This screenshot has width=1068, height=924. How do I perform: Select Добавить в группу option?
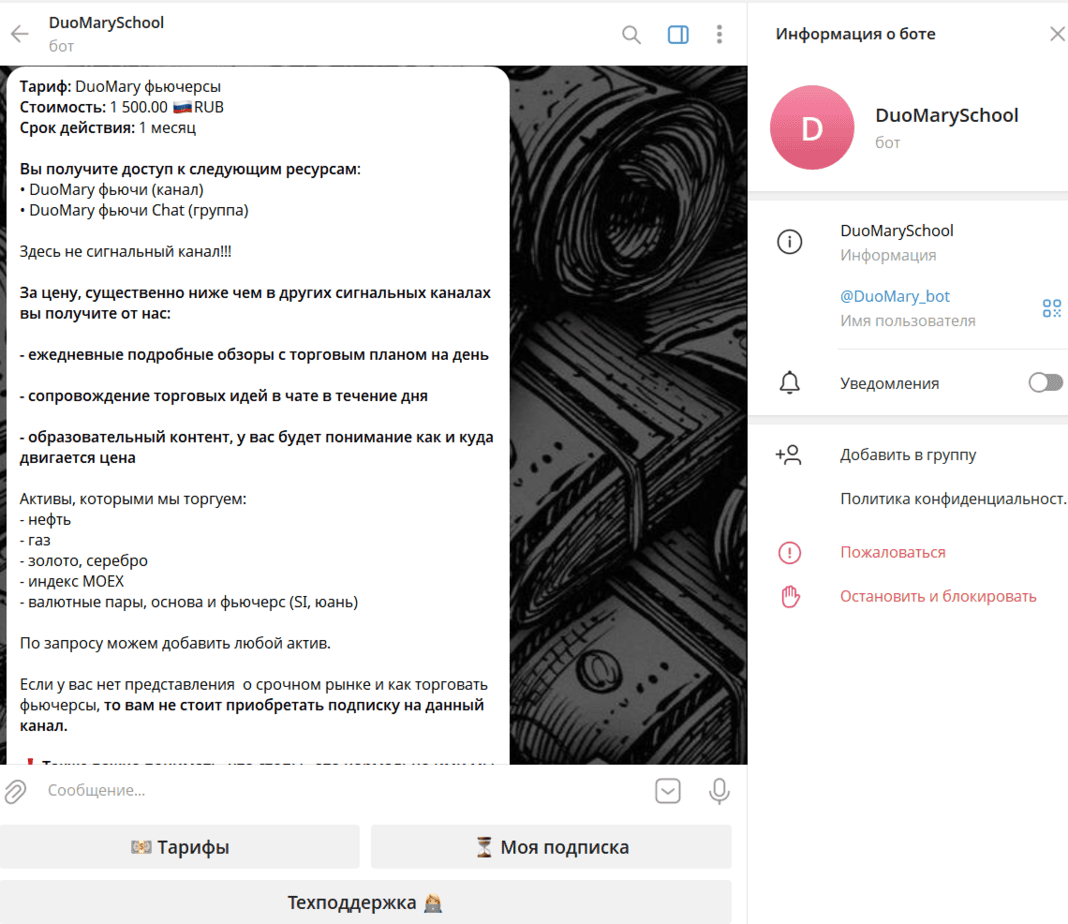(908, 455)
